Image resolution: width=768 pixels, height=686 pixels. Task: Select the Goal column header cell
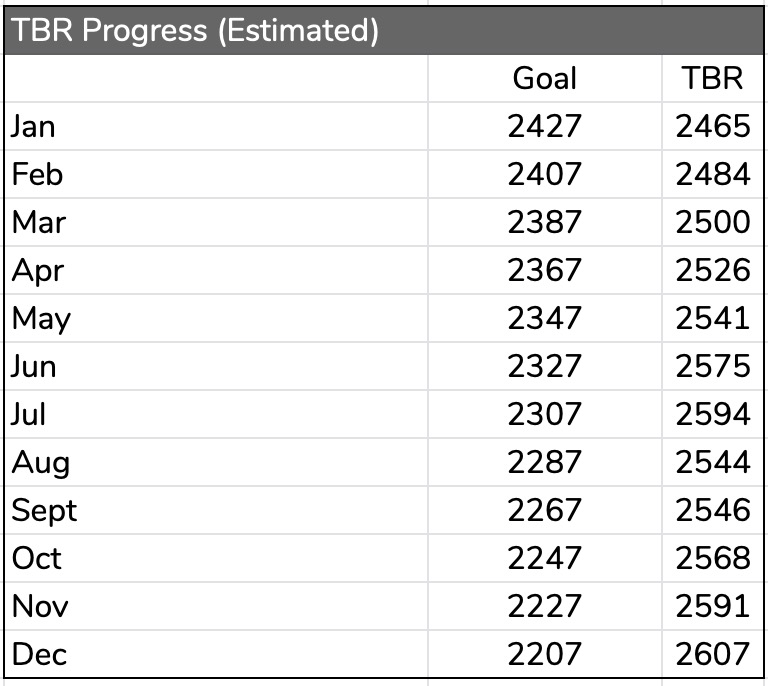point(544,78)
